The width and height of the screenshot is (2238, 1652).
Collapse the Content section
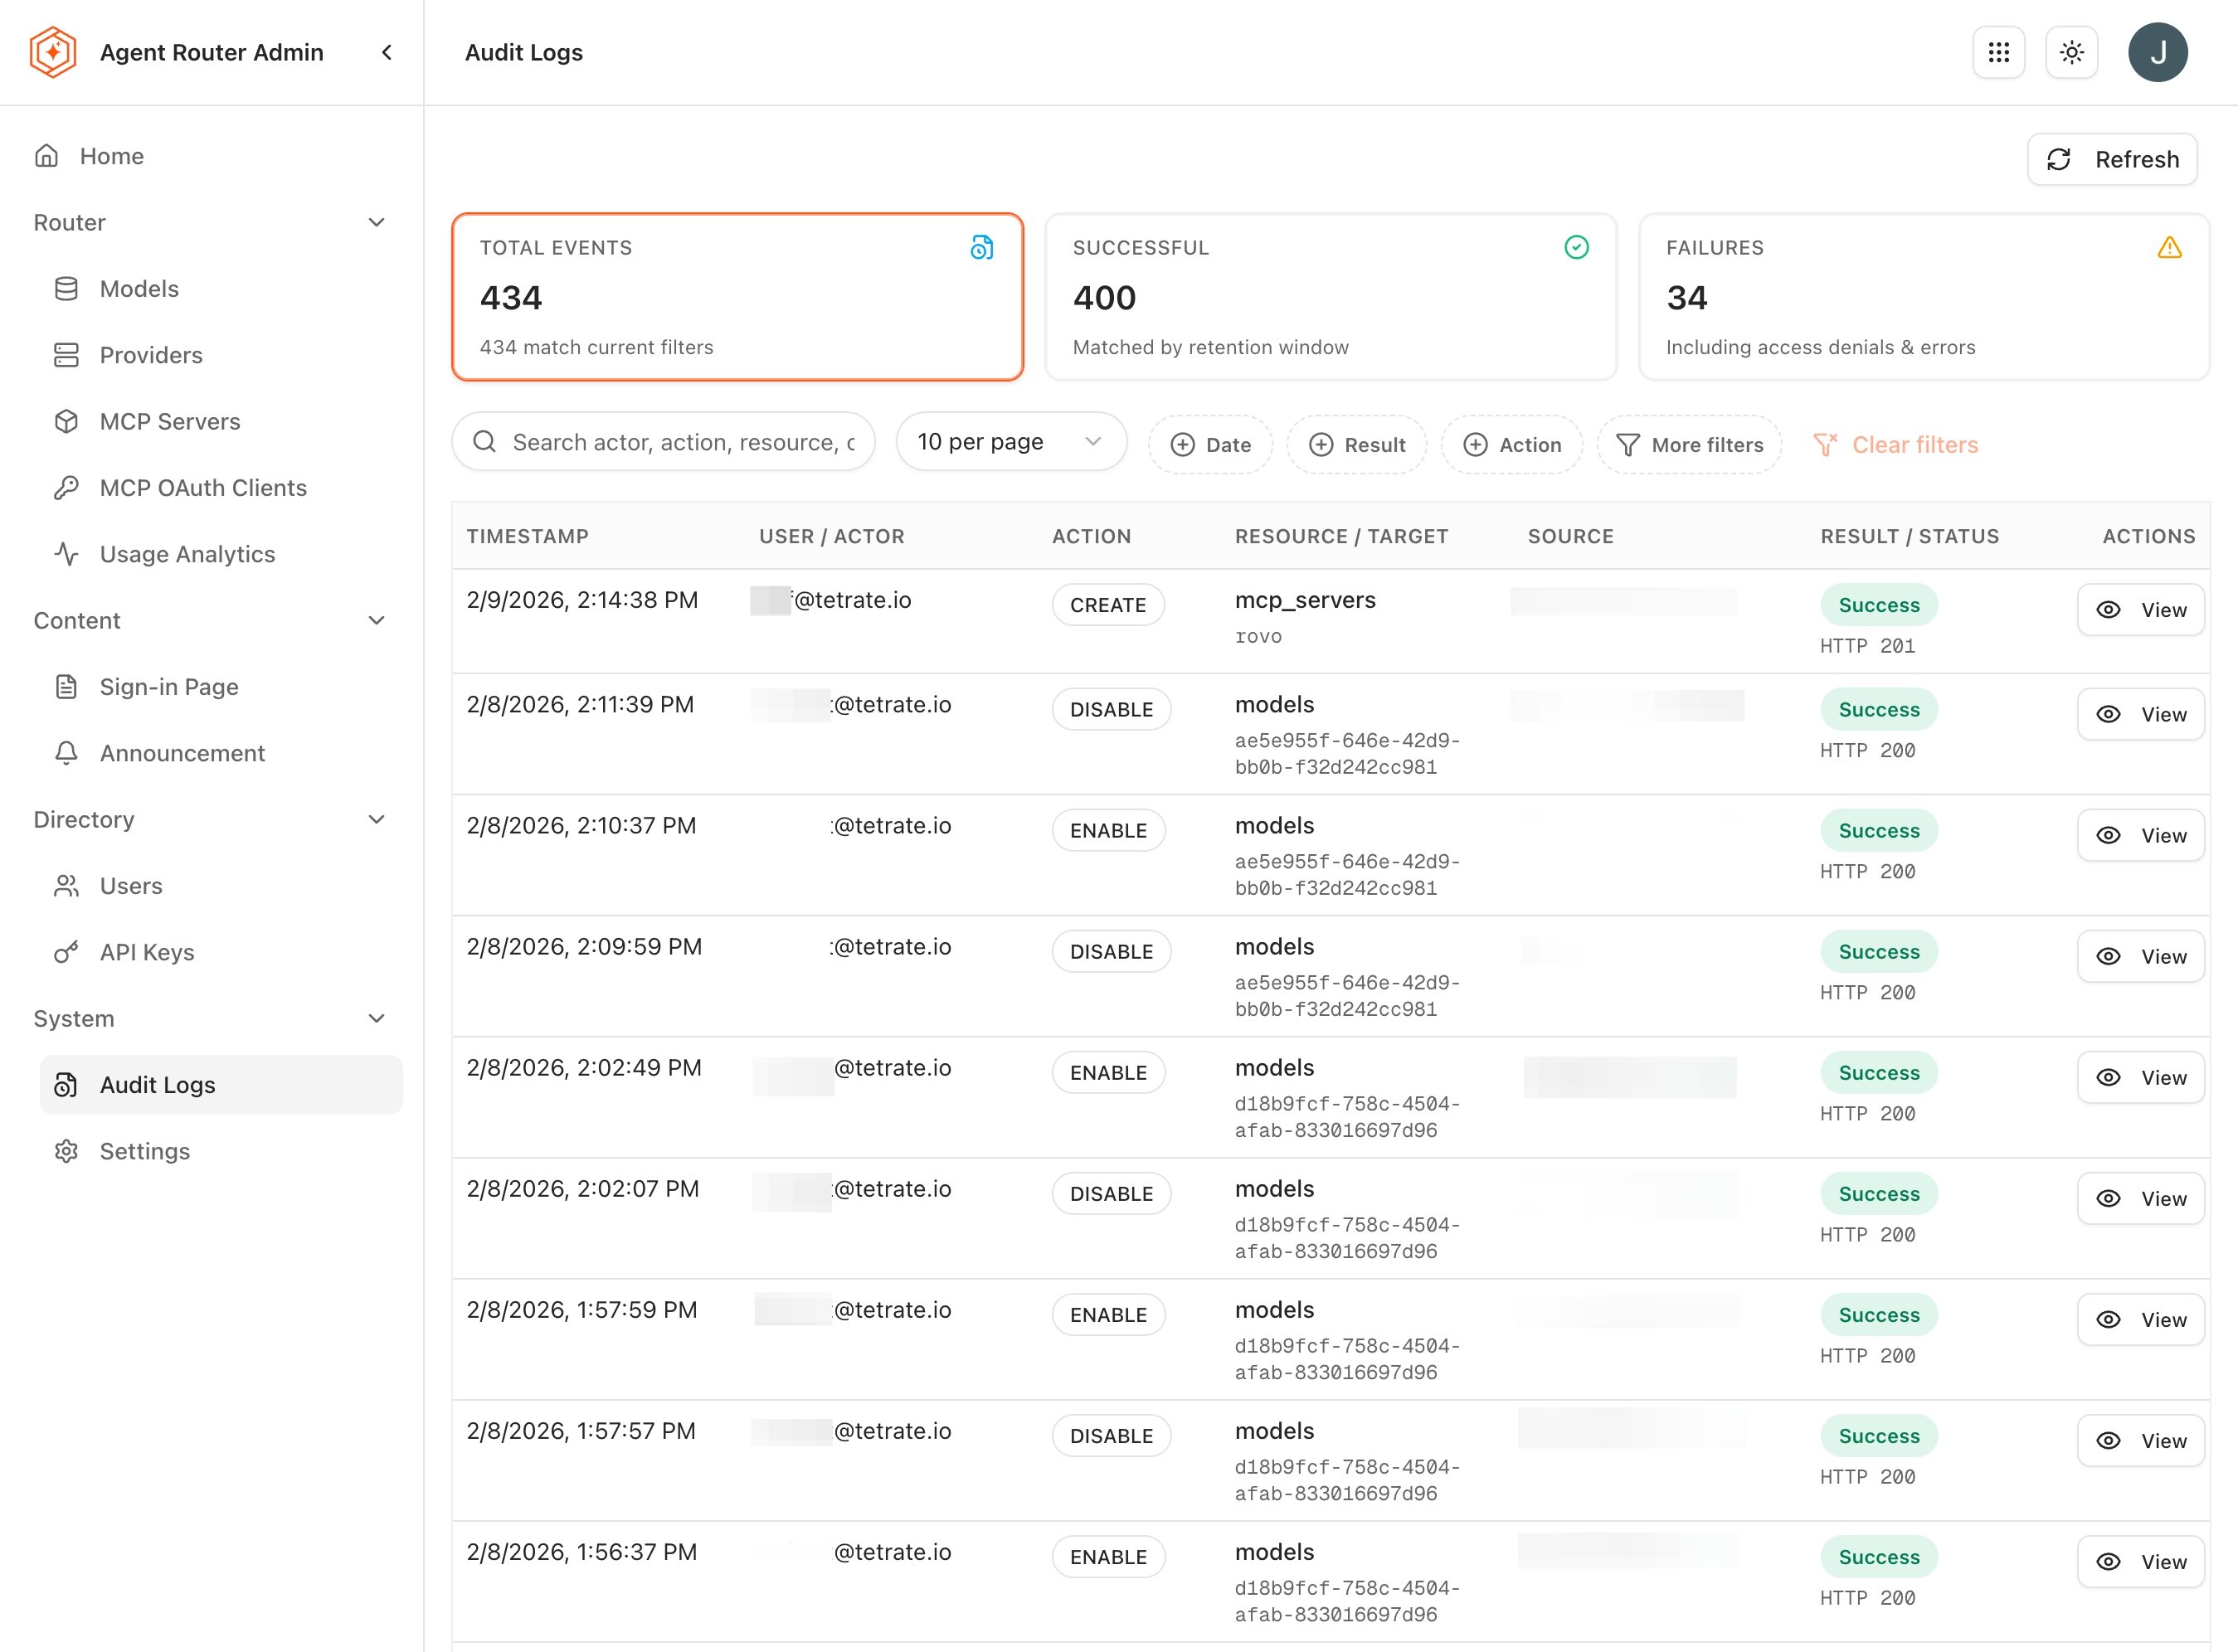pyautogui.click(x=377, y=620)
